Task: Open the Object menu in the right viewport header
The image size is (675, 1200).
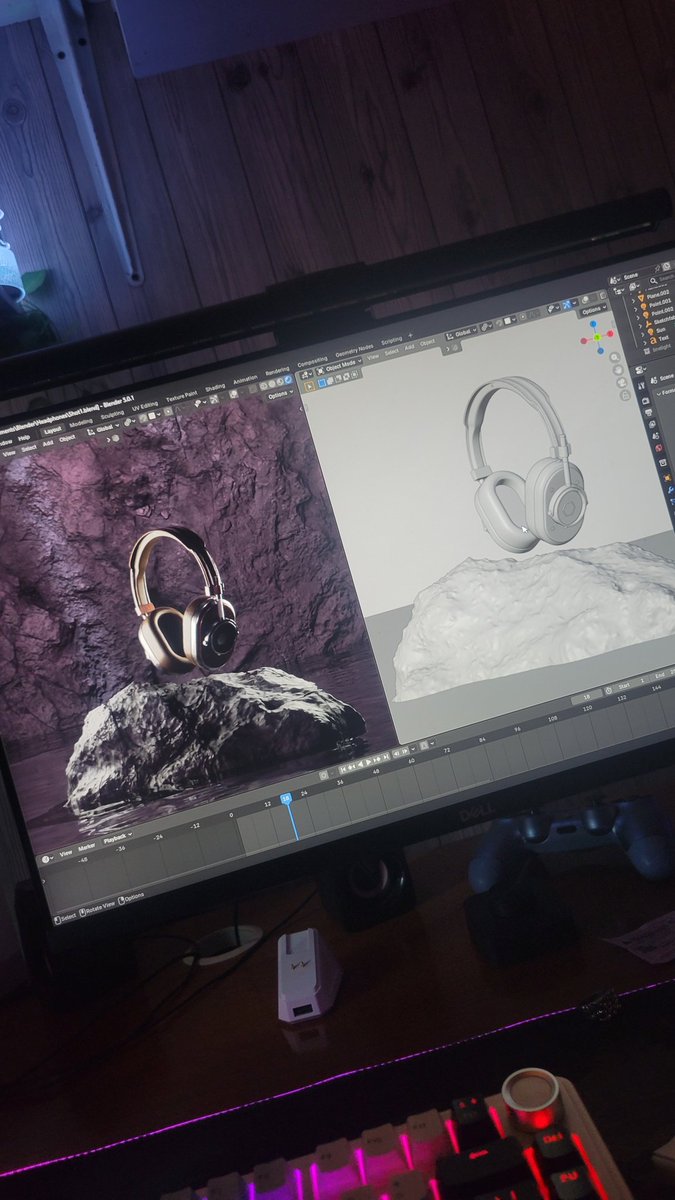Action: [427, 342]
